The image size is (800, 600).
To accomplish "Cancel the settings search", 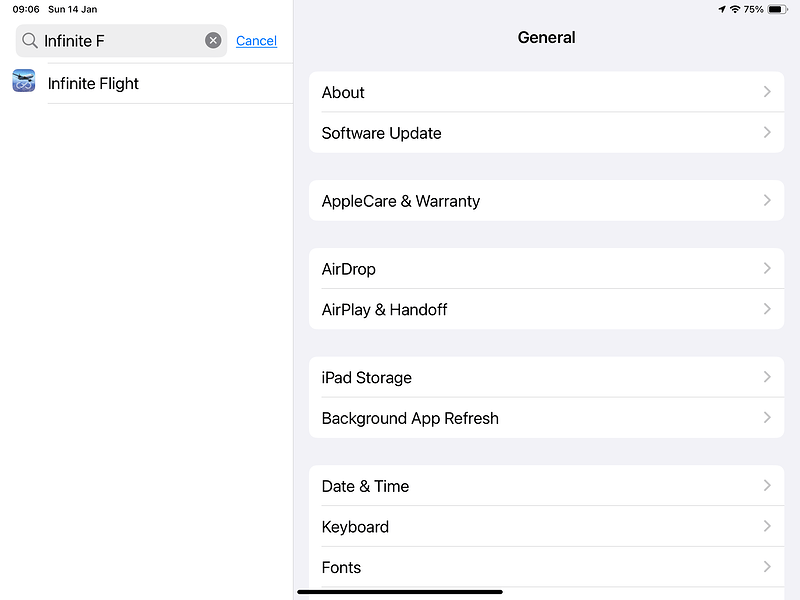I will pyautogui.click(x=256, y=41).
